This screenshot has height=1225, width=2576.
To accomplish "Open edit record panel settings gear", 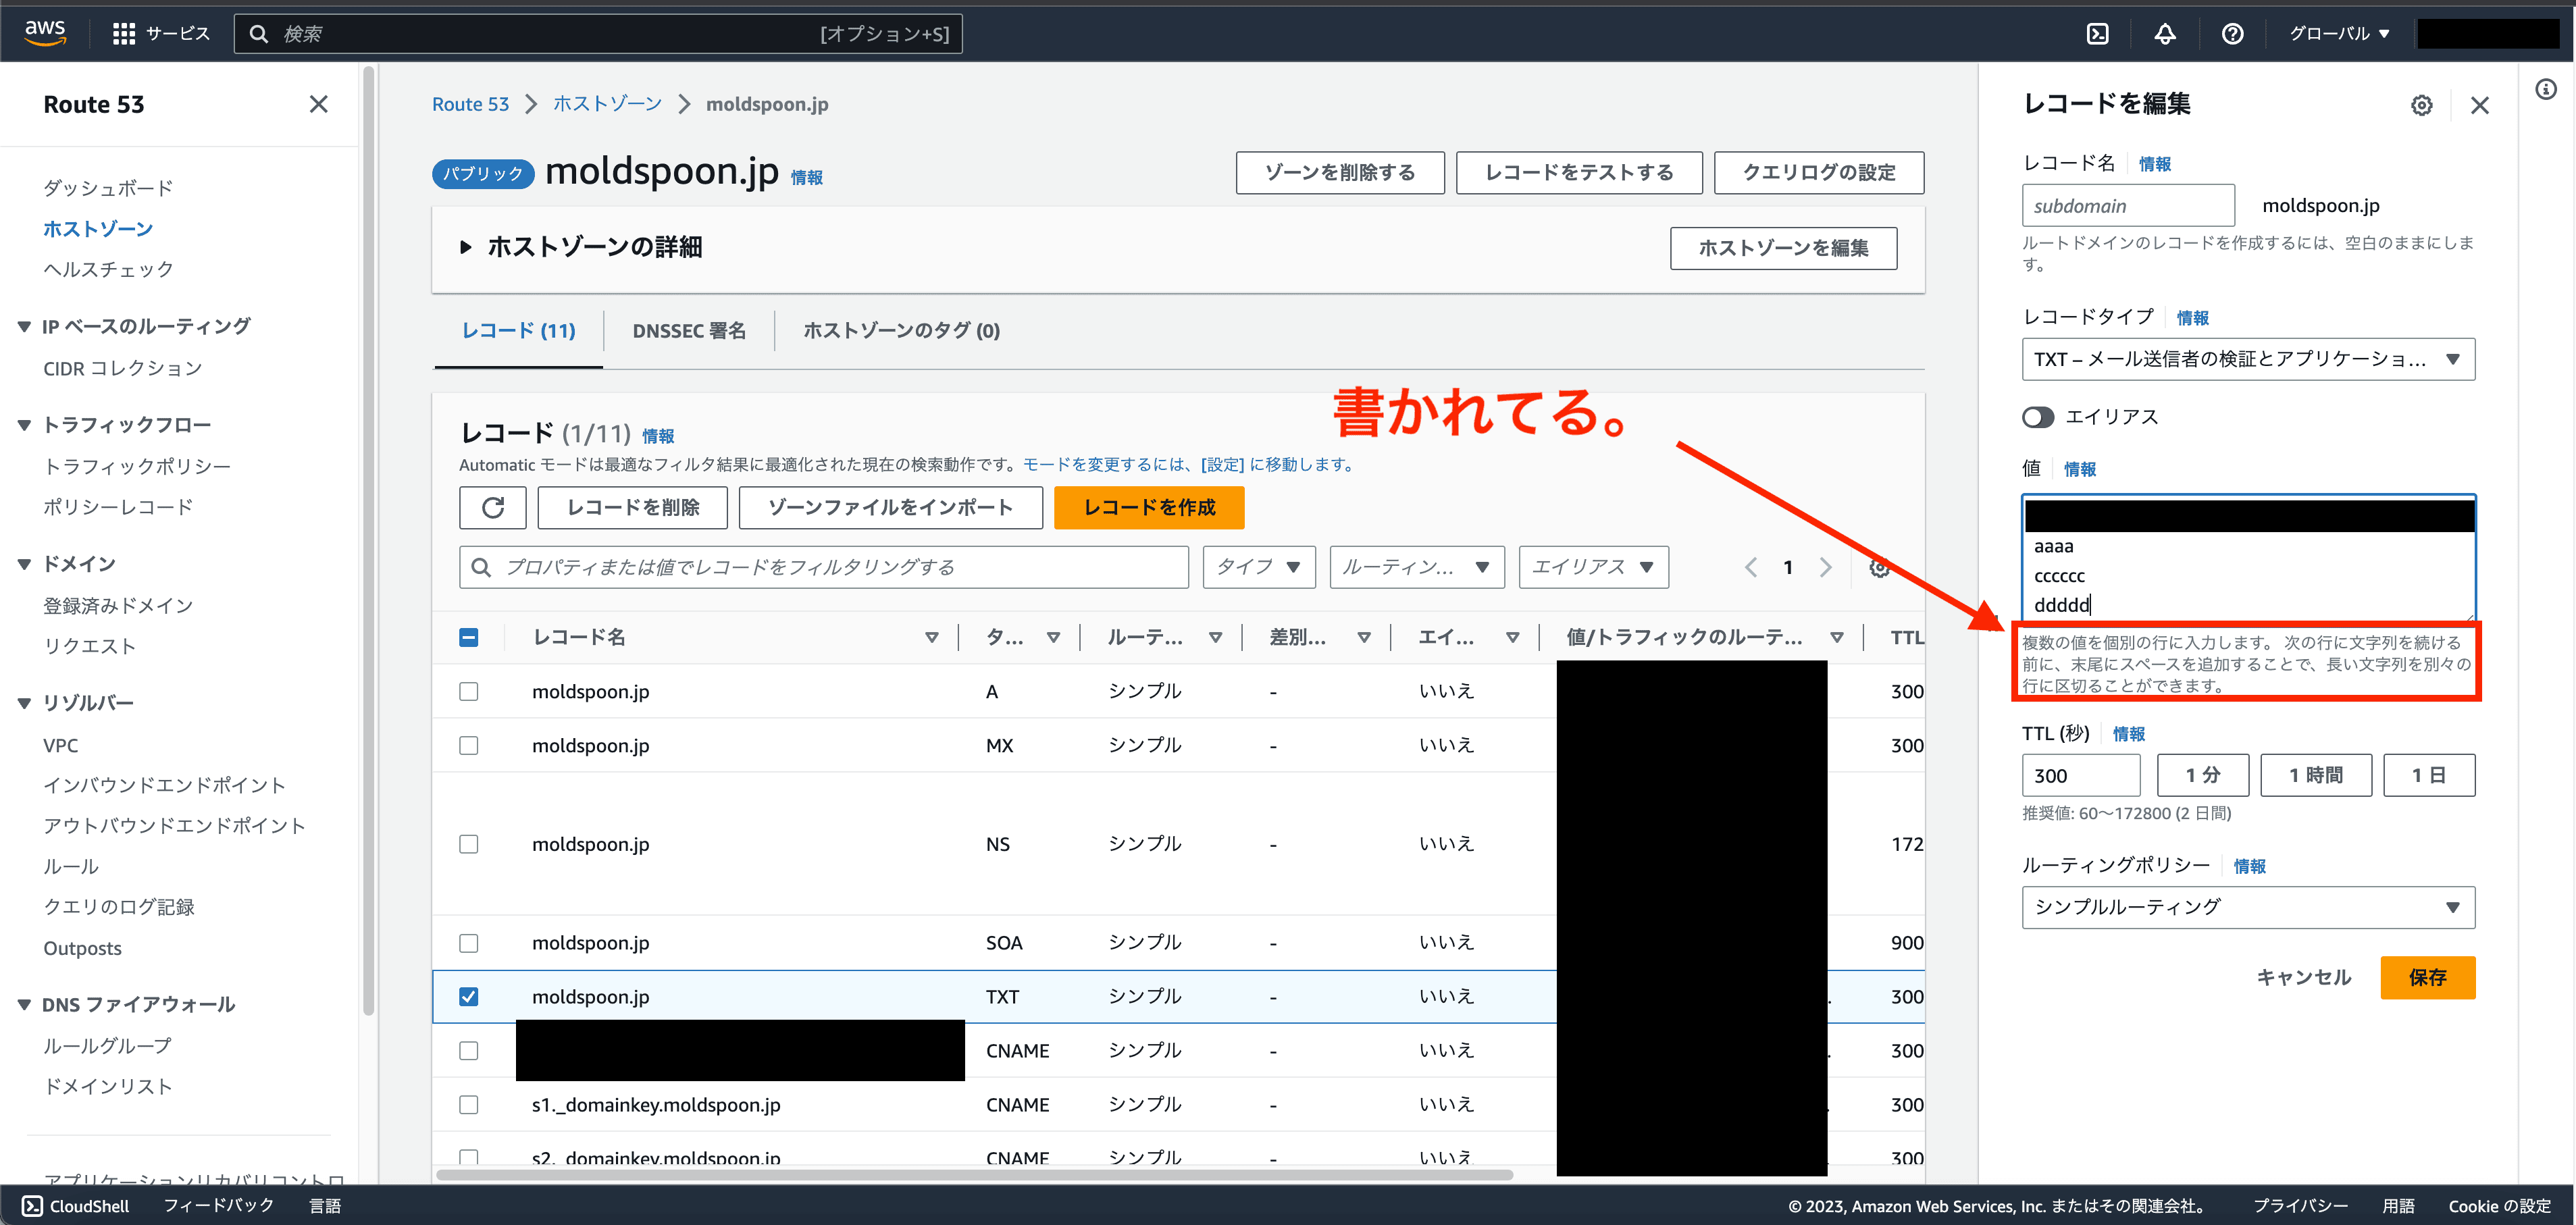I will click(2421, 105).
